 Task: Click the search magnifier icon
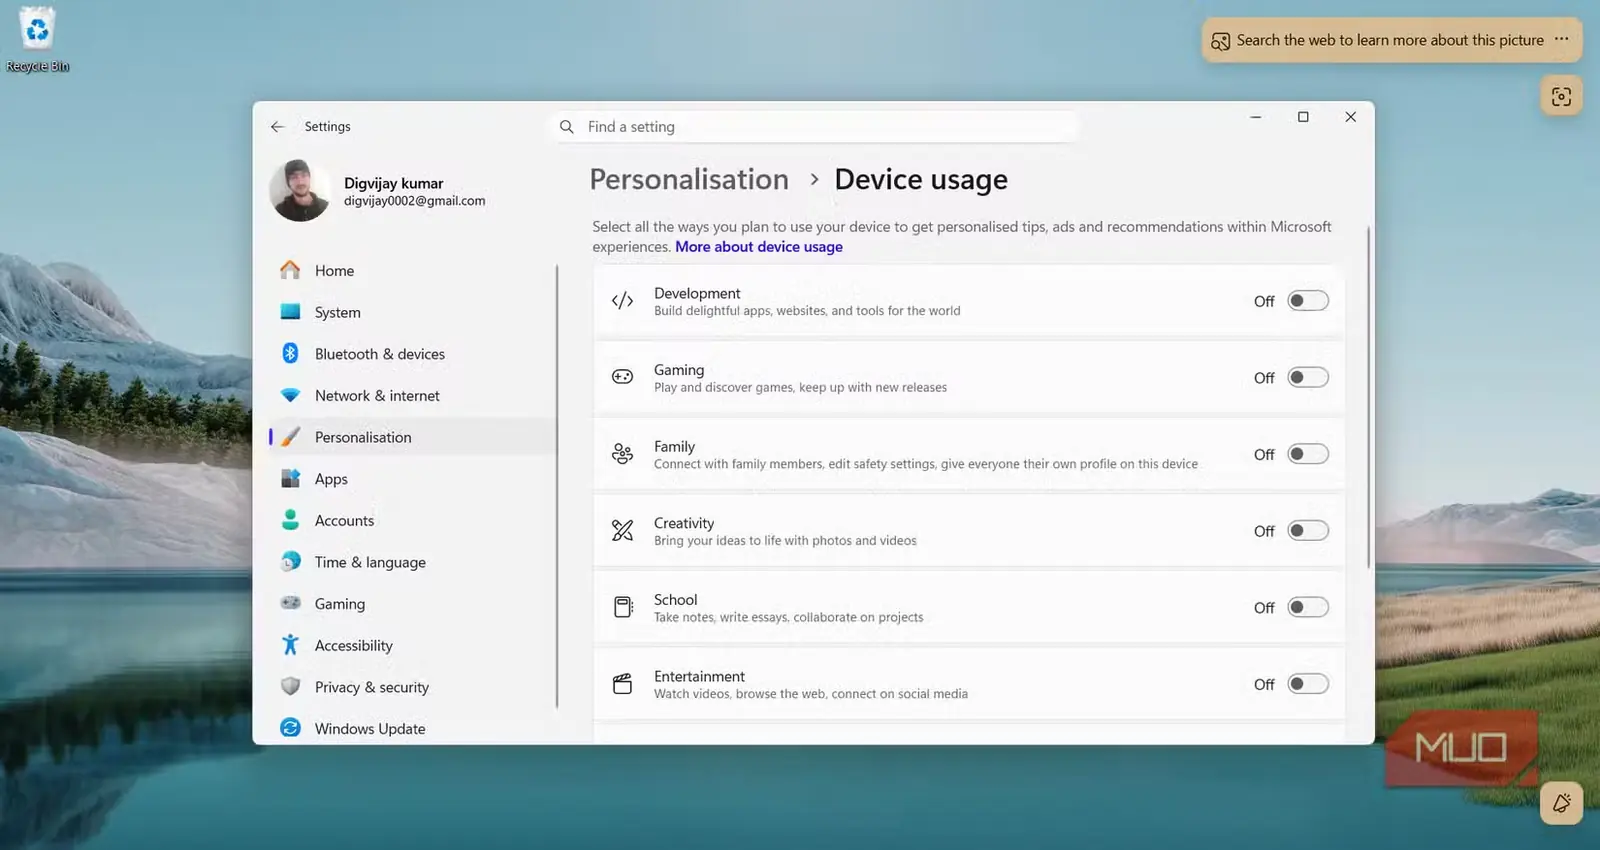[x=567, y=127]
